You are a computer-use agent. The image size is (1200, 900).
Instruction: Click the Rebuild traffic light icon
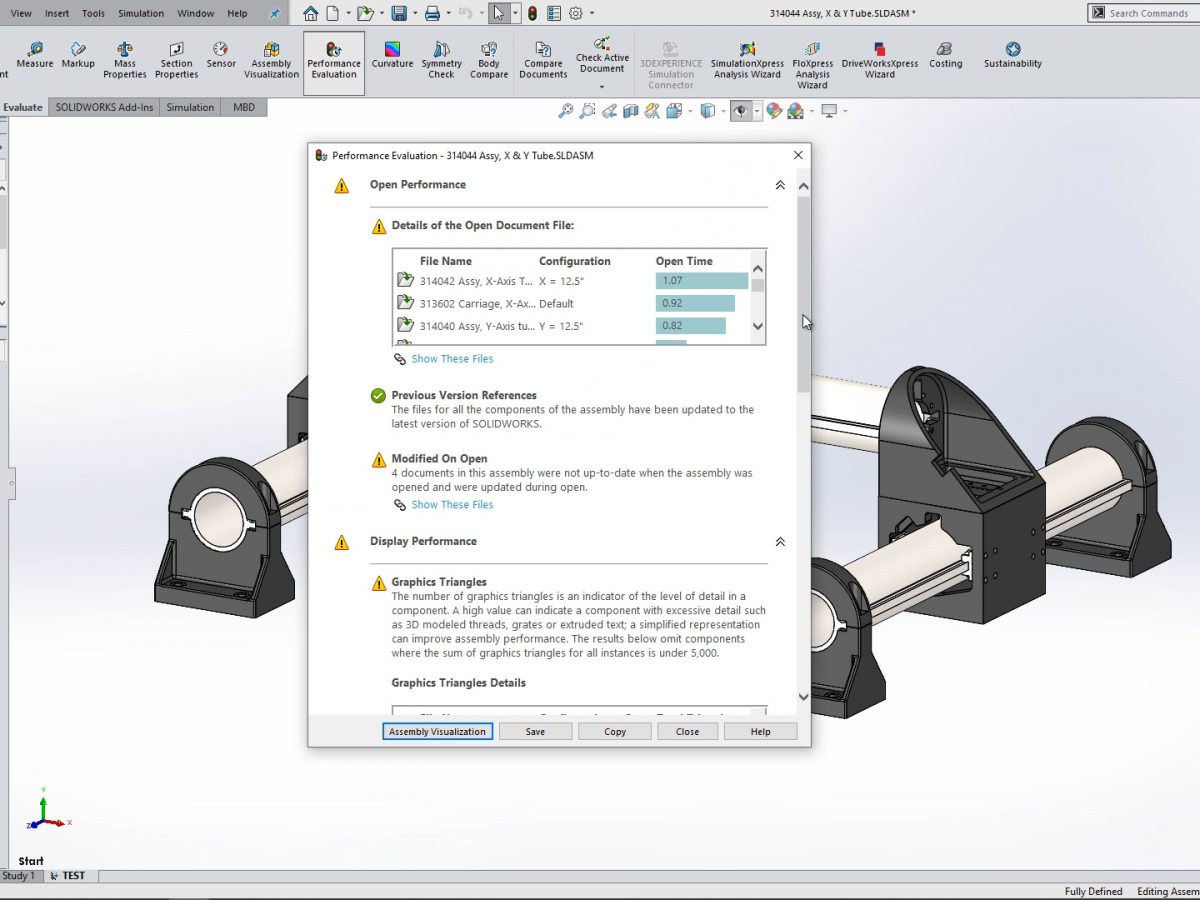532,13
